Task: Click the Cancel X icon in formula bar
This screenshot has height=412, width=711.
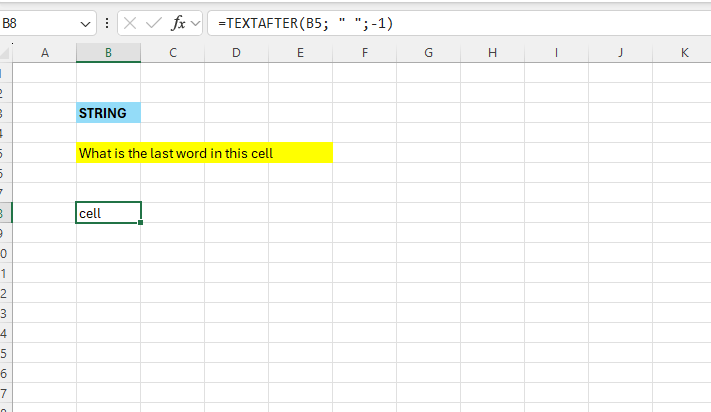Action: click(x=130, y=23)
